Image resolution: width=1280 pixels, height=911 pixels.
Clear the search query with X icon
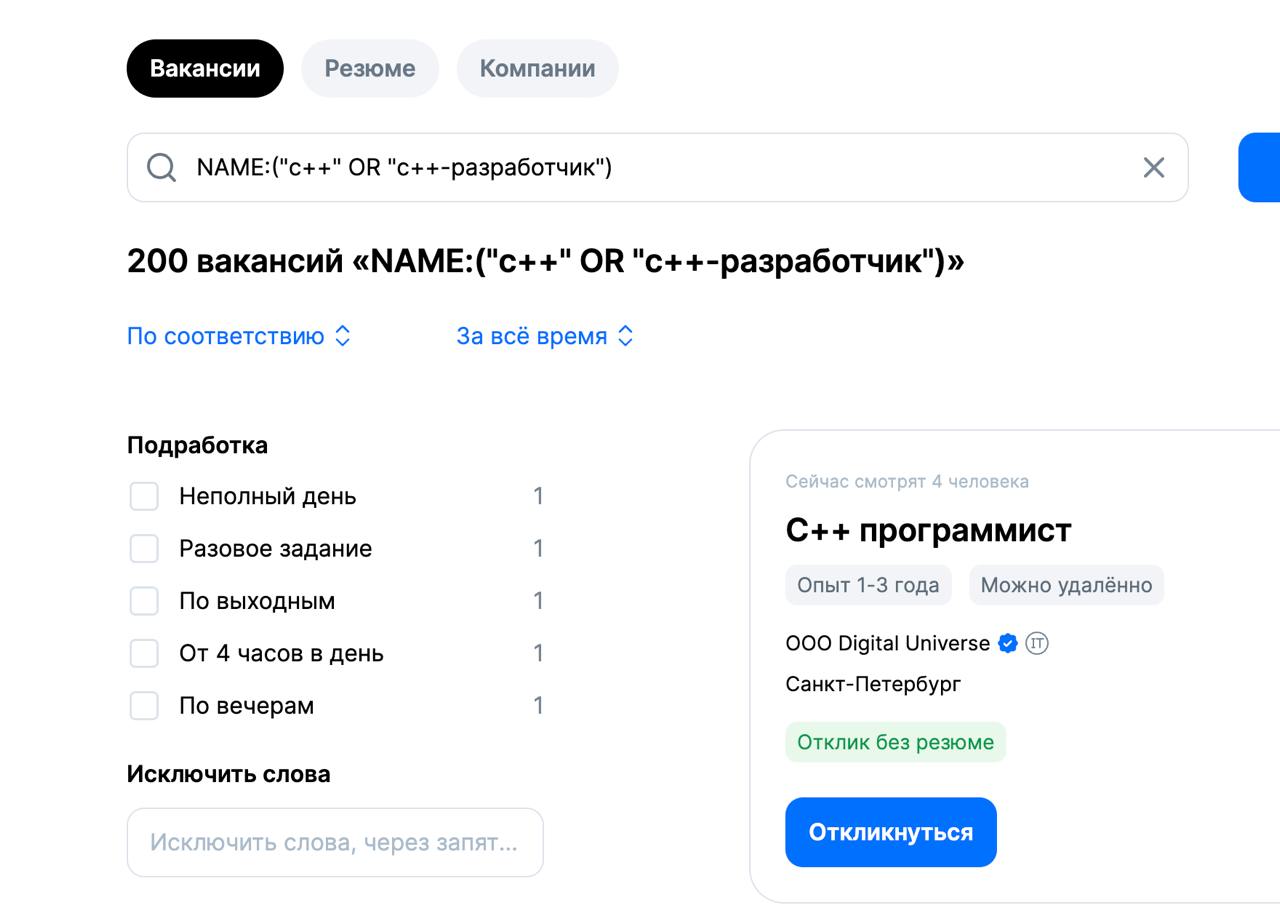click(1154, 167)
